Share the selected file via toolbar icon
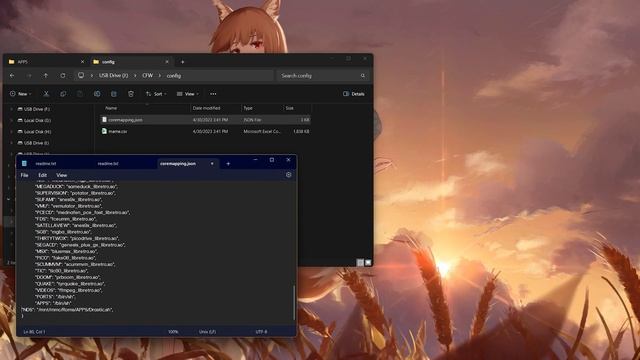The image size is (640, 360). [x=114, y=94]
